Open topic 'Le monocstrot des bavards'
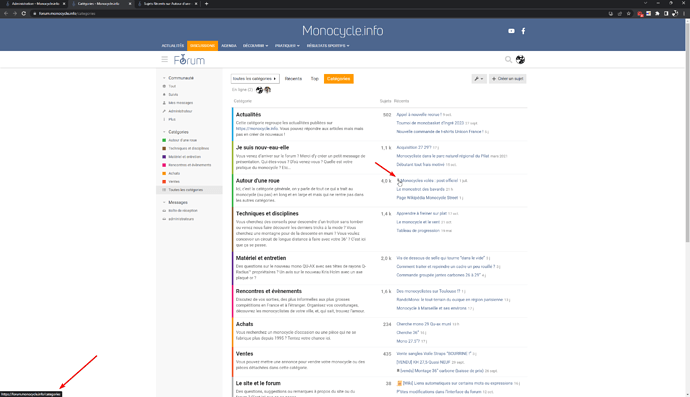This screenshot has width=690, height=397. 420,189
